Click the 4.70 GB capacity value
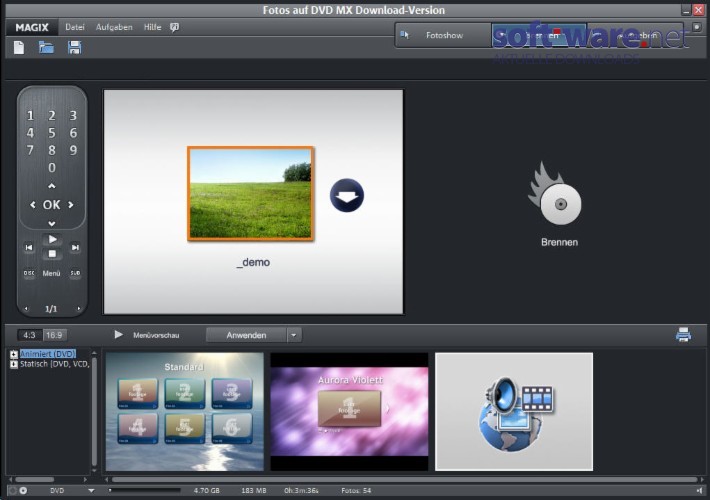Screen dimensions: 710x500 (x=206, y=490)
